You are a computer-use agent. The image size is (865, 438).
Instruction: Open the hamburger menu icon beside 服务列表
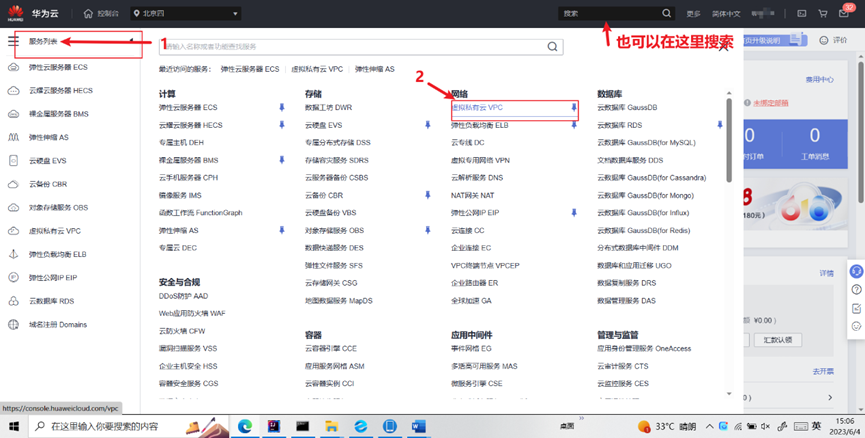13,40
